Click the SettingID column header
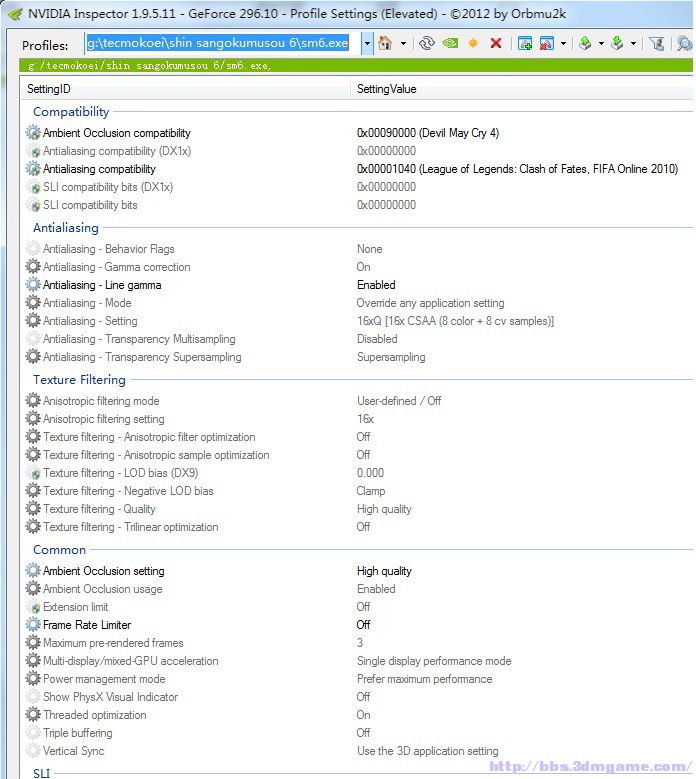Viewport: 696px width, 779px height. tap(185, 89)
